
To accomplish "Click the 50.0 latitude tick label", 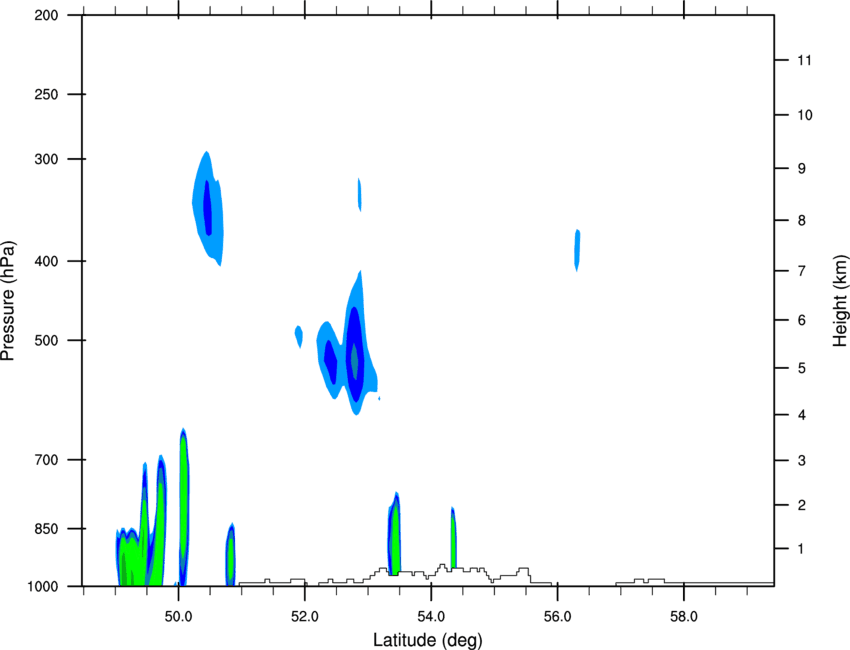I will point(178,617).
